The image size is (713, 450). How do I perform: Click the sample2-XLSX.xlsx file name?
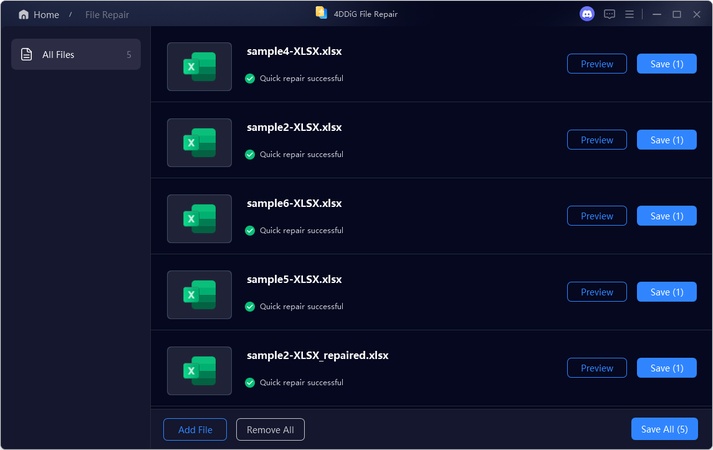(x=294, y=127)
